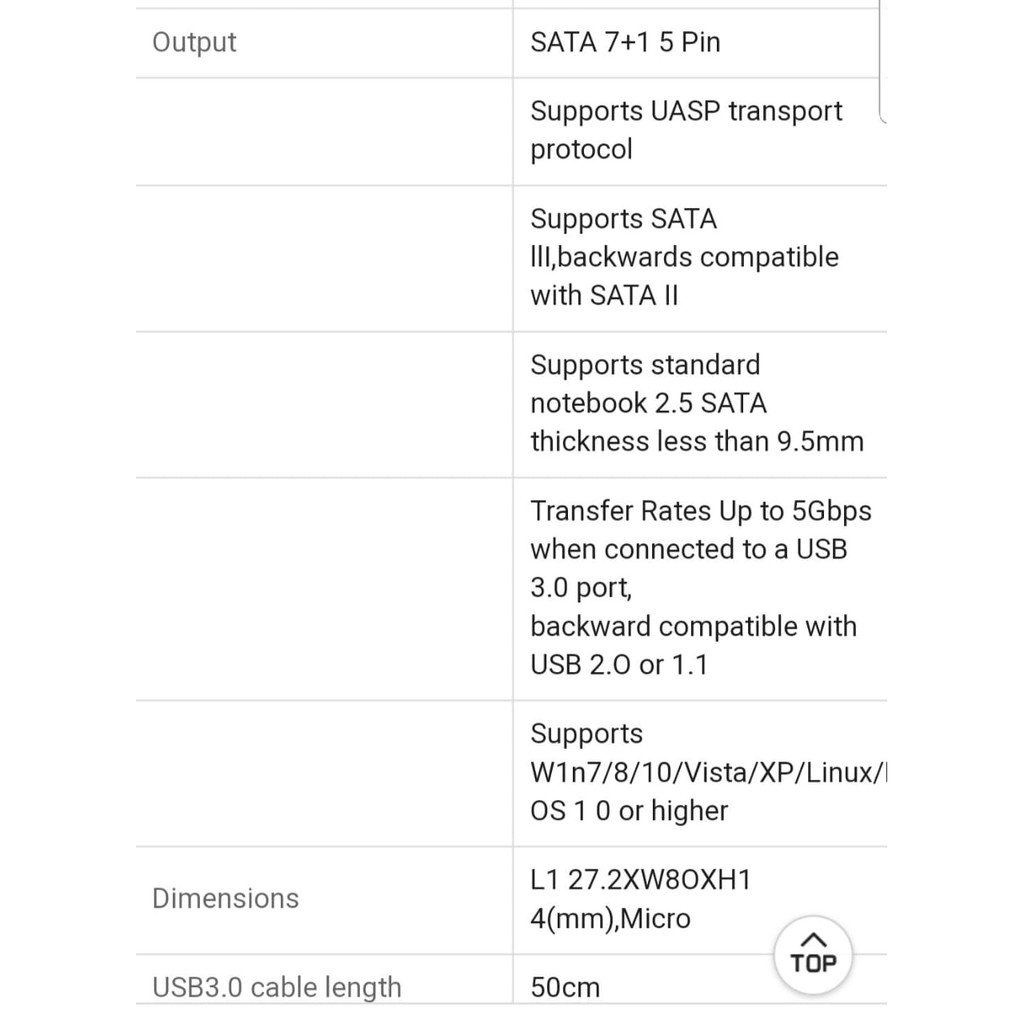Screen dimensions: 1024x1024
Task: Click the vertical scrollbar at top right
Action: click(x=878, y=60)
